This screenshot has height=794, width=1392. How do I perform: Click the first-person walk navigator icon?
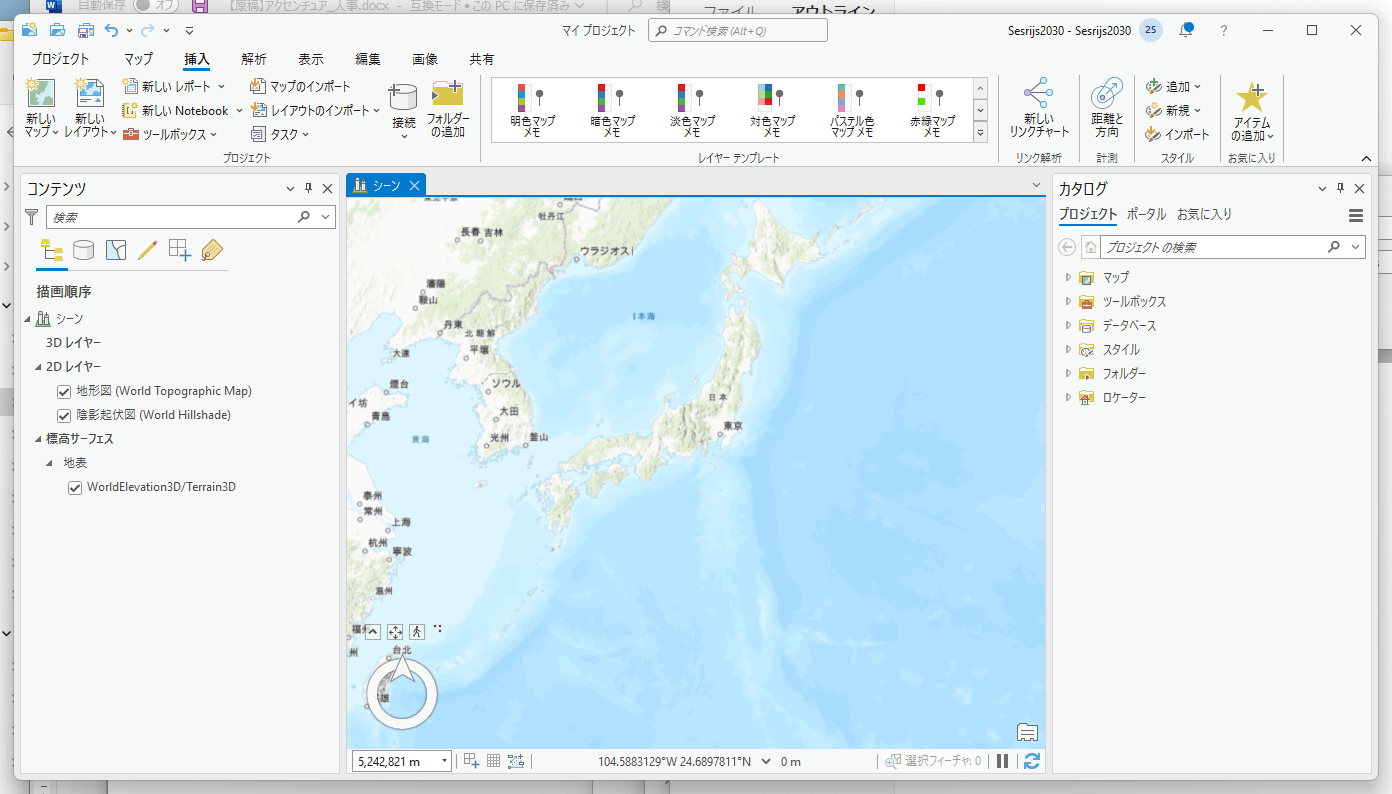417,632
